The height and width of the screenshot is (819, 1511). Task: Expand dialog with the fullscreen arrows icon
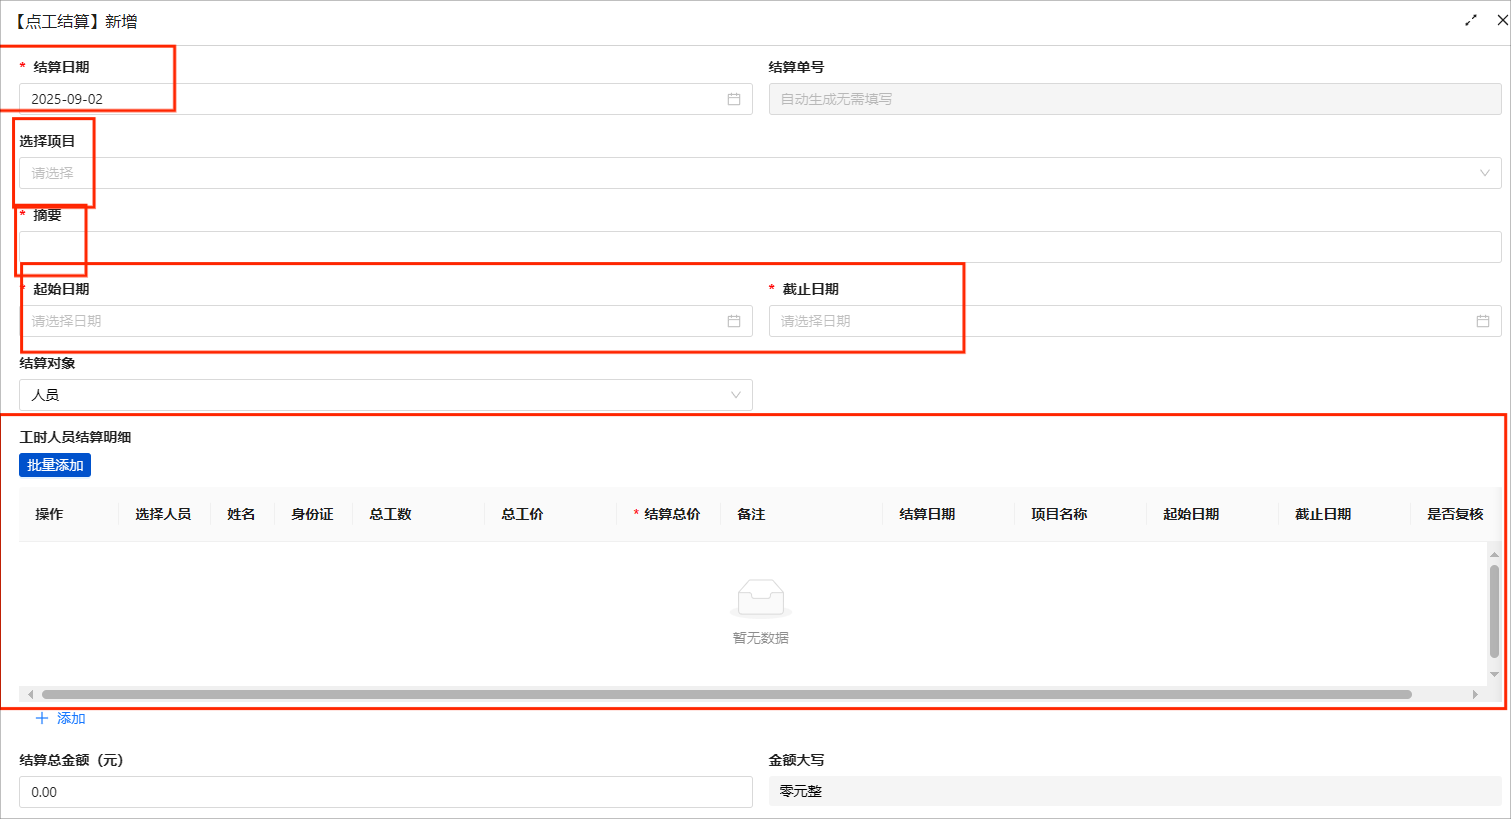(x=1471, y=20)
